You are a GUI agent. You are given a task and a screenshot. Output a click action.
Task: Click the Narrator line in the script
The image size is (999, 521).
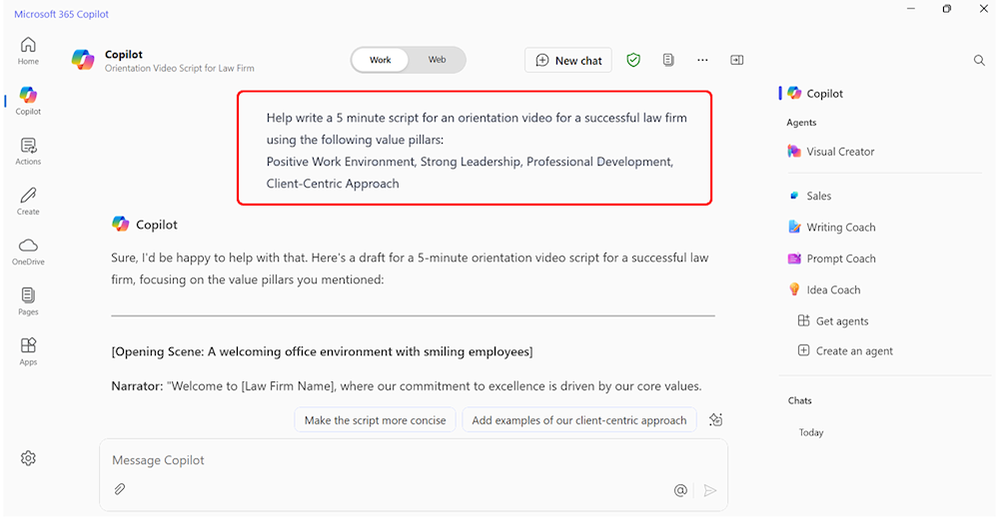[x=406, y=386]
